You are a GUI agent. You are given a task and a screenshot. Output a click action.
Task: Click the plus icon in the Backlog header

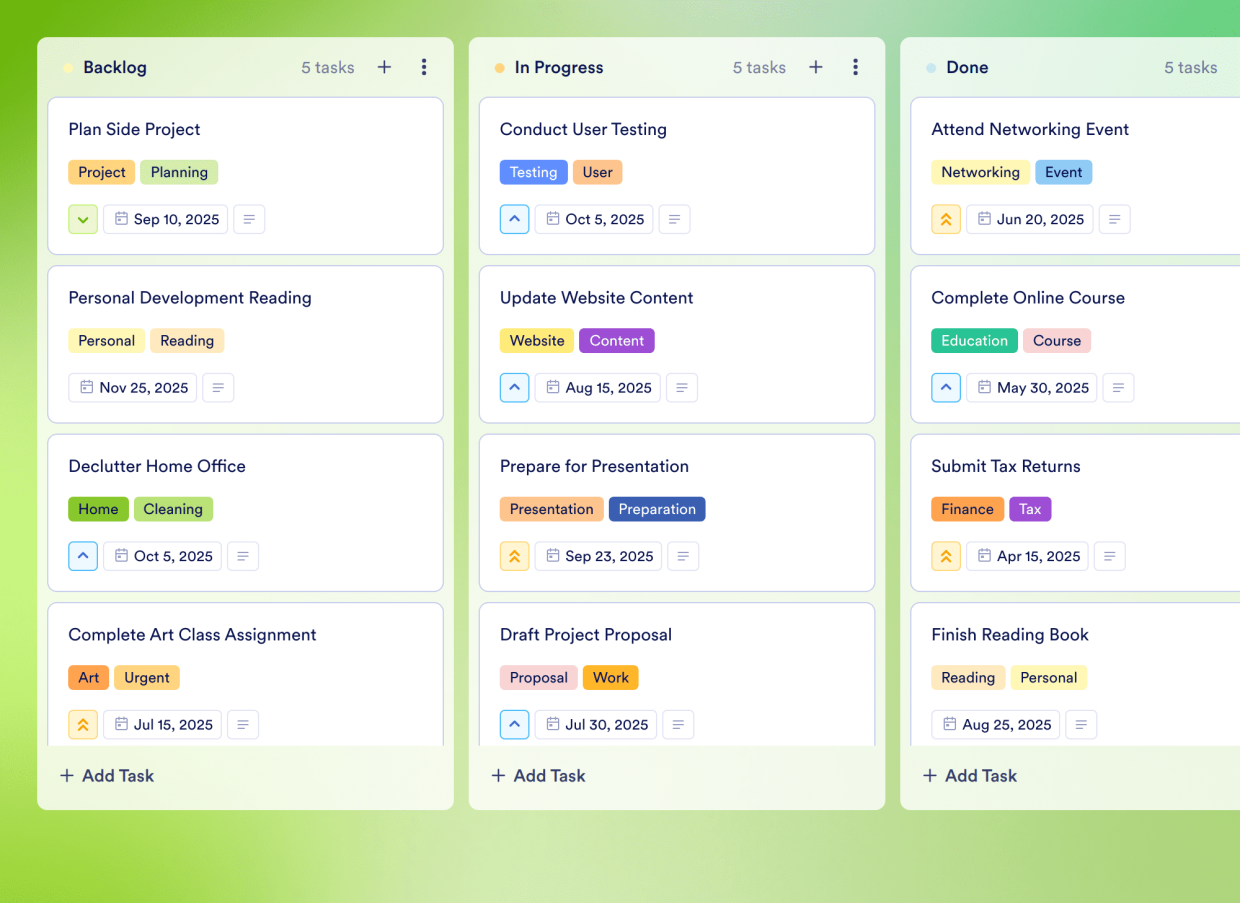coord(384,67)
